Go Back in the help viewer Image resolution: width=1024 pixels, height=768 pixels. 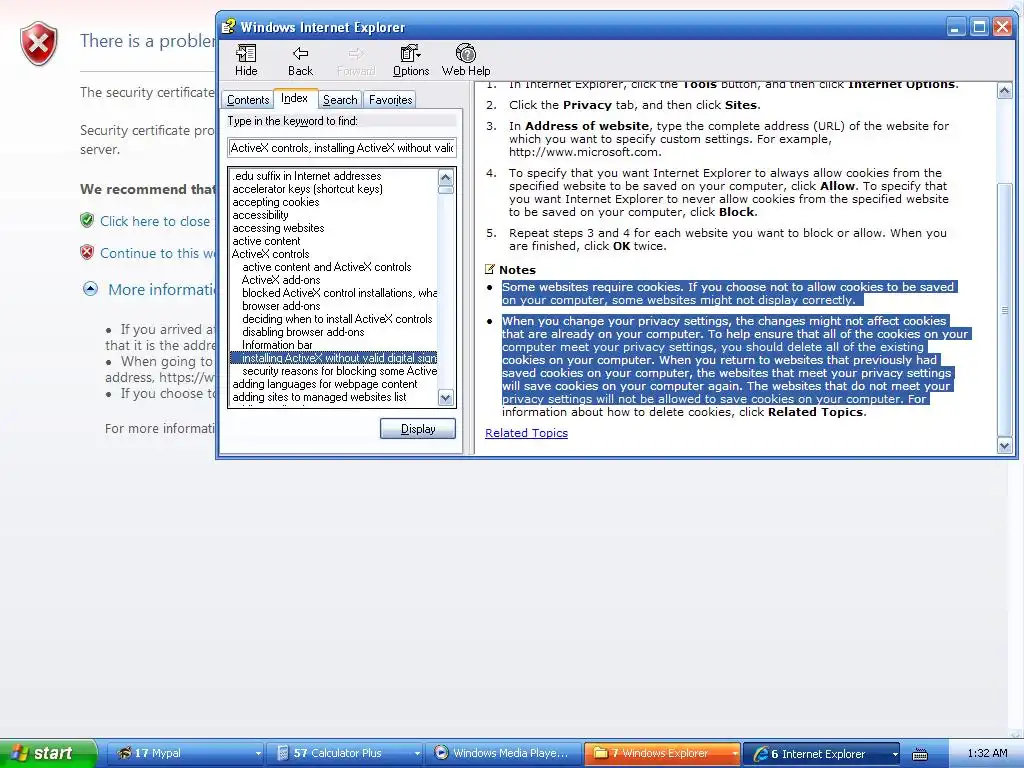[x=300, y=60]
